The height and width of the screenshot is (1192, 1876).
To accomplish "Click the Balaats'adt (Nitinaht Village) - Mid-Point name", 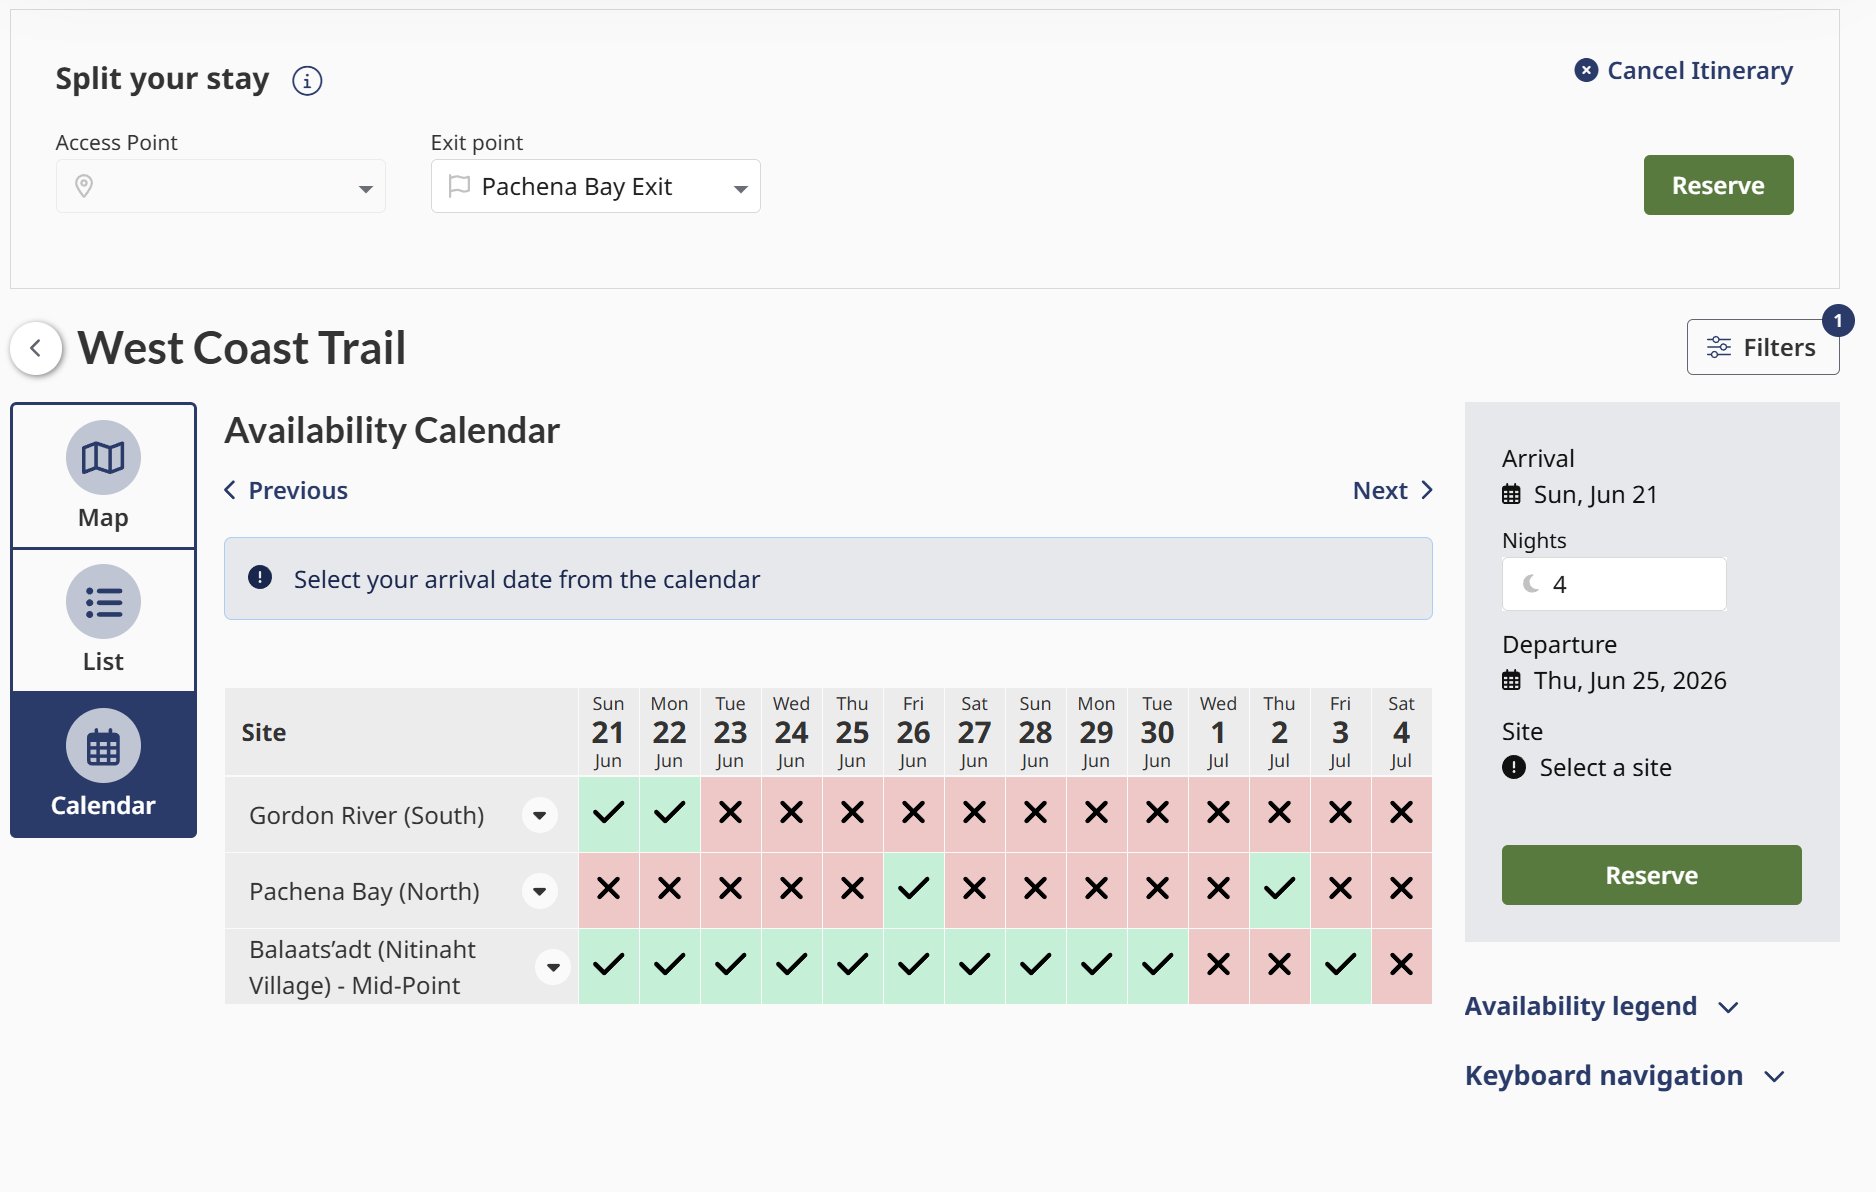I will 362,967.
